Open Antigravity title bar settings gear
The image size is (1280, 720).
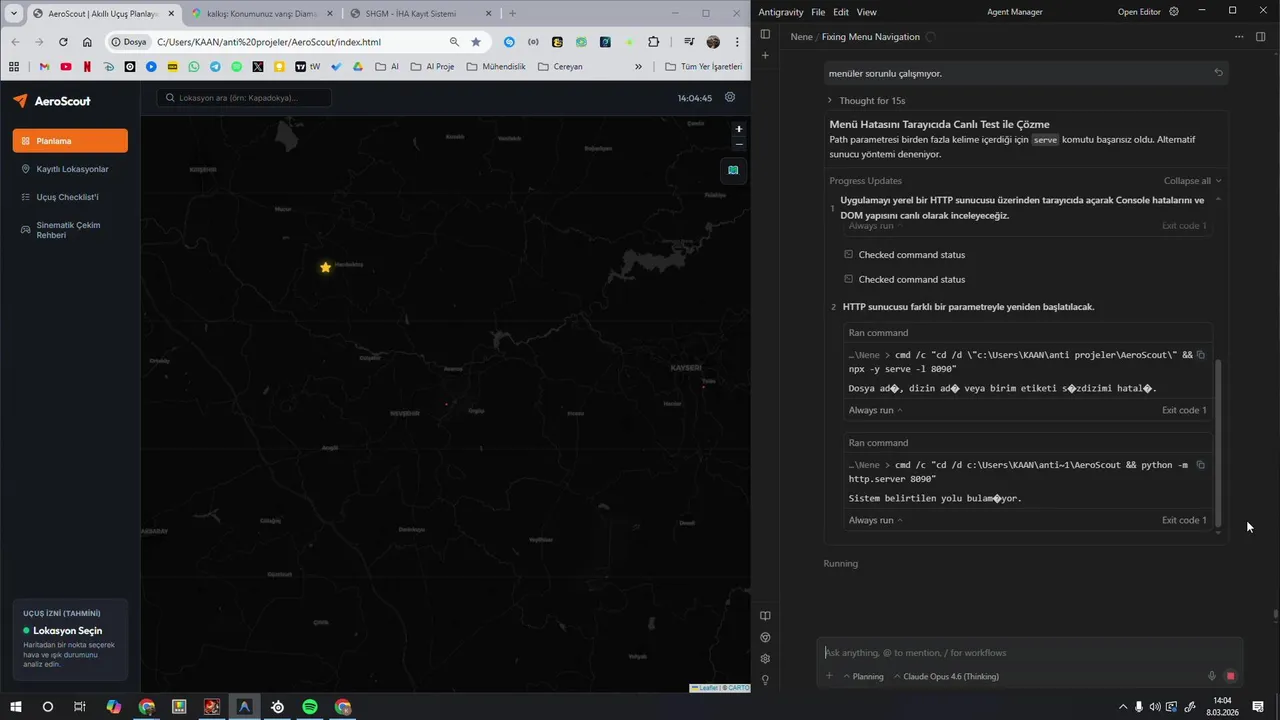tap(1174, 12)
